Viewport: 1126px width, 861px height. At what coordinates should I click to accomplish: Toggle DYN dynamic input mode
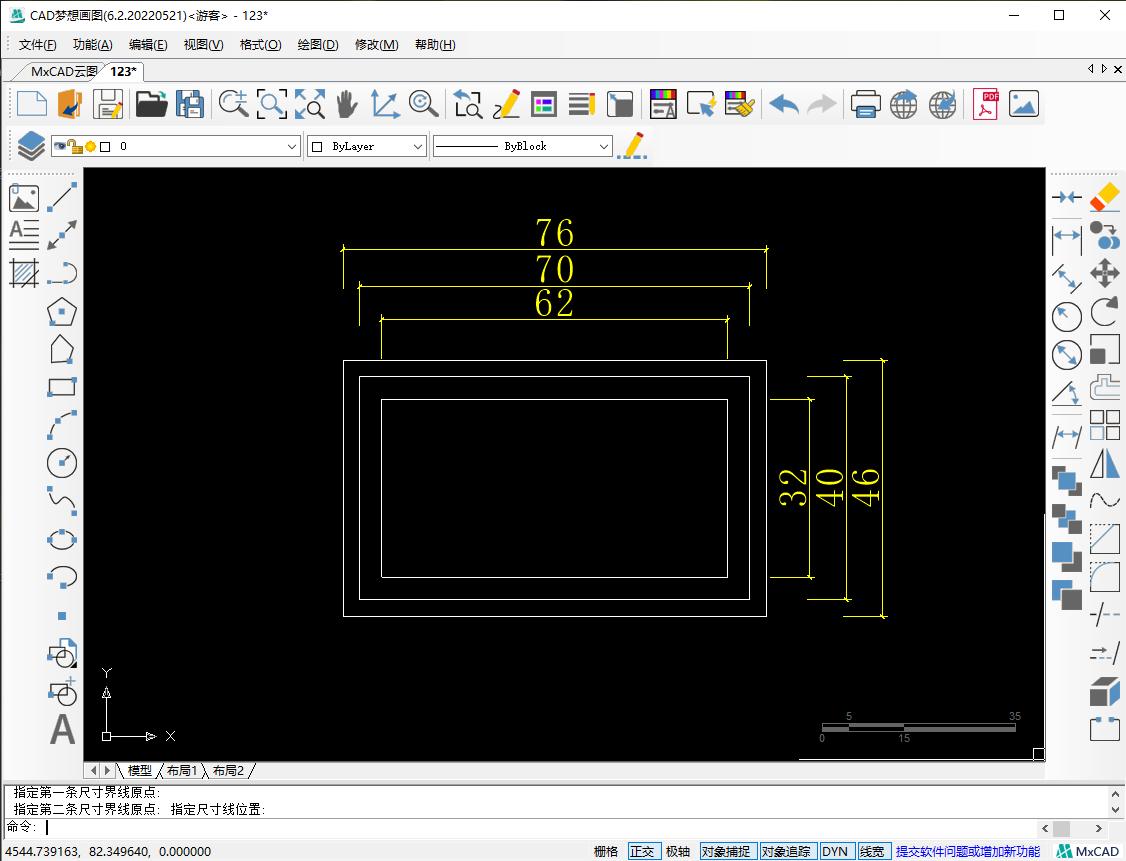point(834,851)
